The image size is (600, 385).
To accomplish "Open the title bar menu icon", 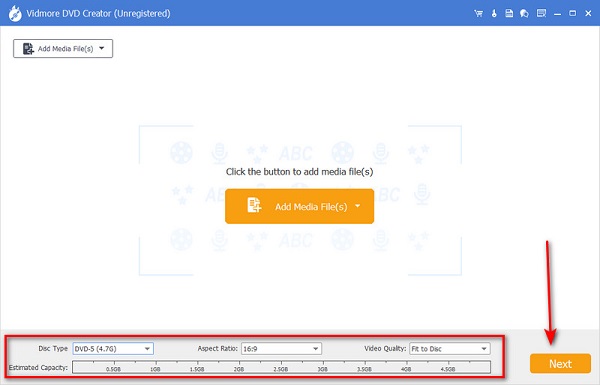I will click(x=541, y=13).
